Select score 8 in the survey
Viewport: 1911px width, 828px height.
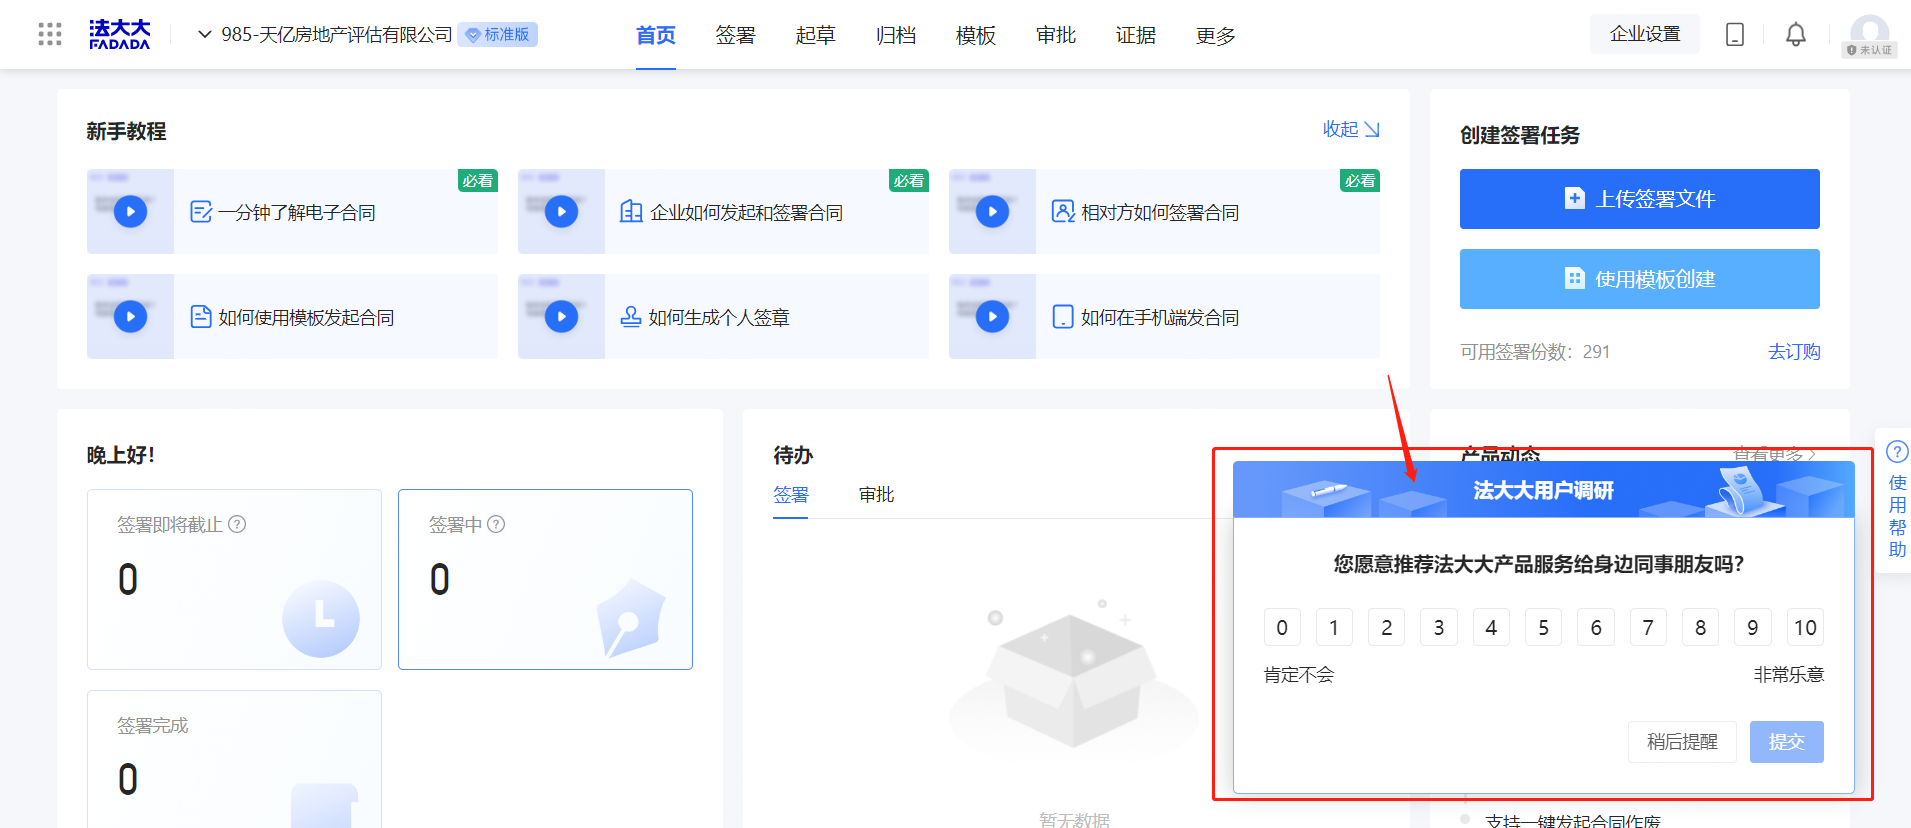pos(1700,627)
